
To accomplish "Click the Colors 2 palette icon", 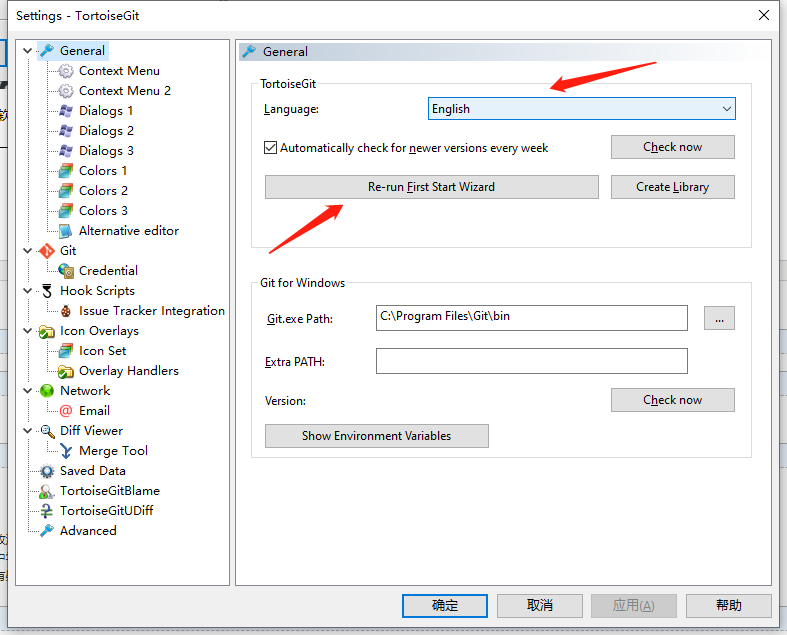I will coord(66,191).
